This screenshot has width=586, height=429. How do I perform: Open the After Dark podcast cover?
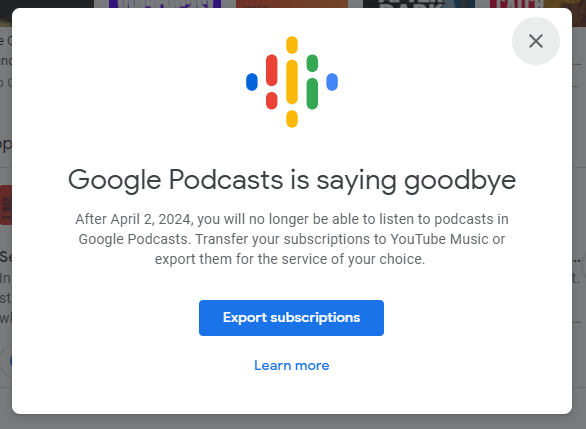pos(419,4)
